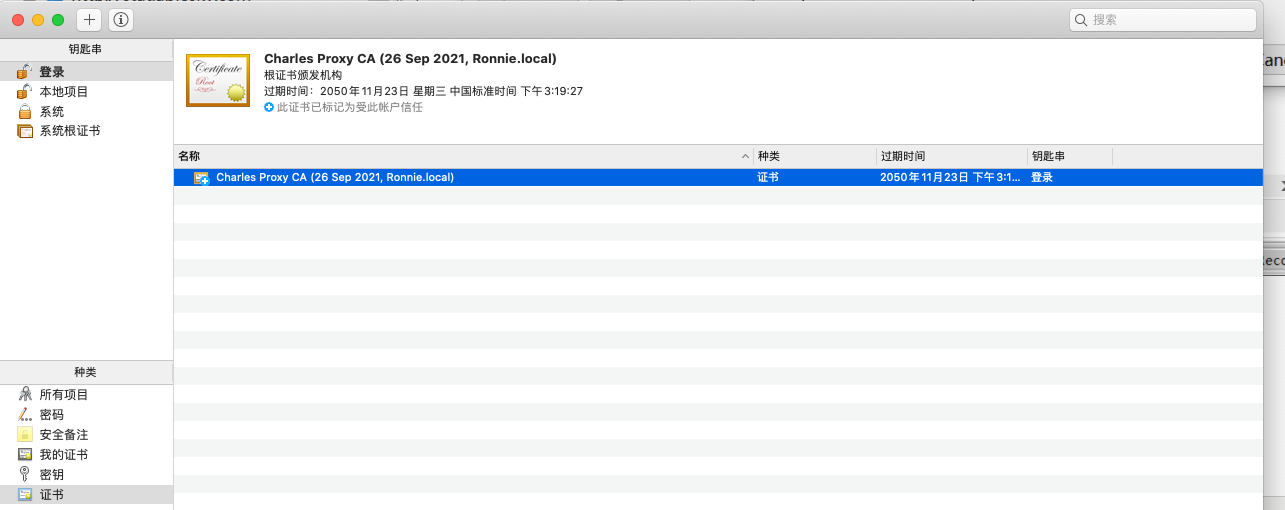Click 此证书已标记为受此帐户信任 text
The image size is (1285, 510).
click(349, 107)
